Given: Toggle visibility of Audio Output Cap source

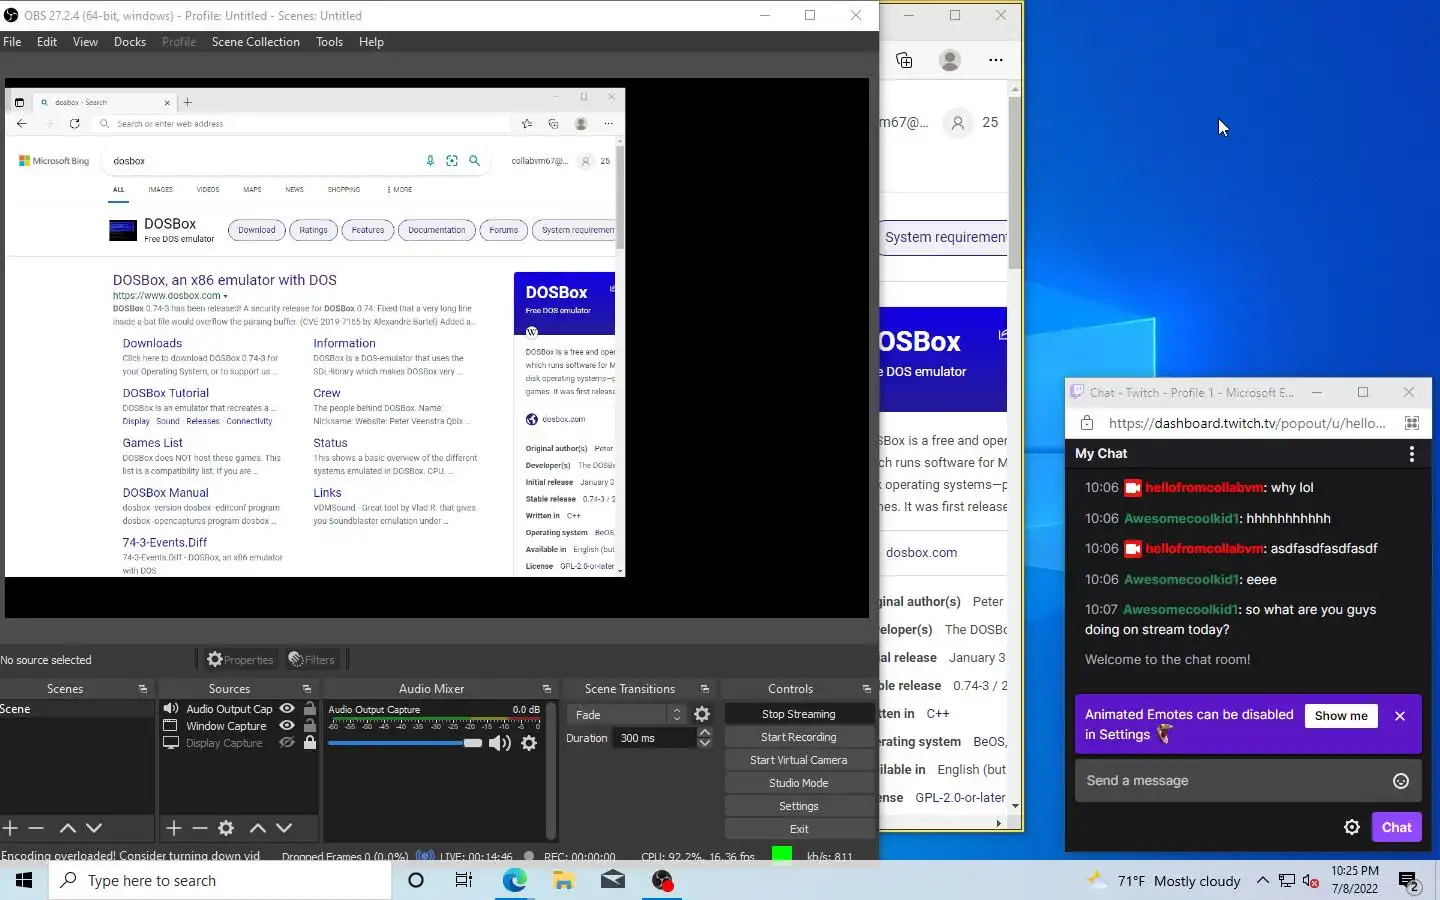Looking at the screenshot, I should pos(287,709).
